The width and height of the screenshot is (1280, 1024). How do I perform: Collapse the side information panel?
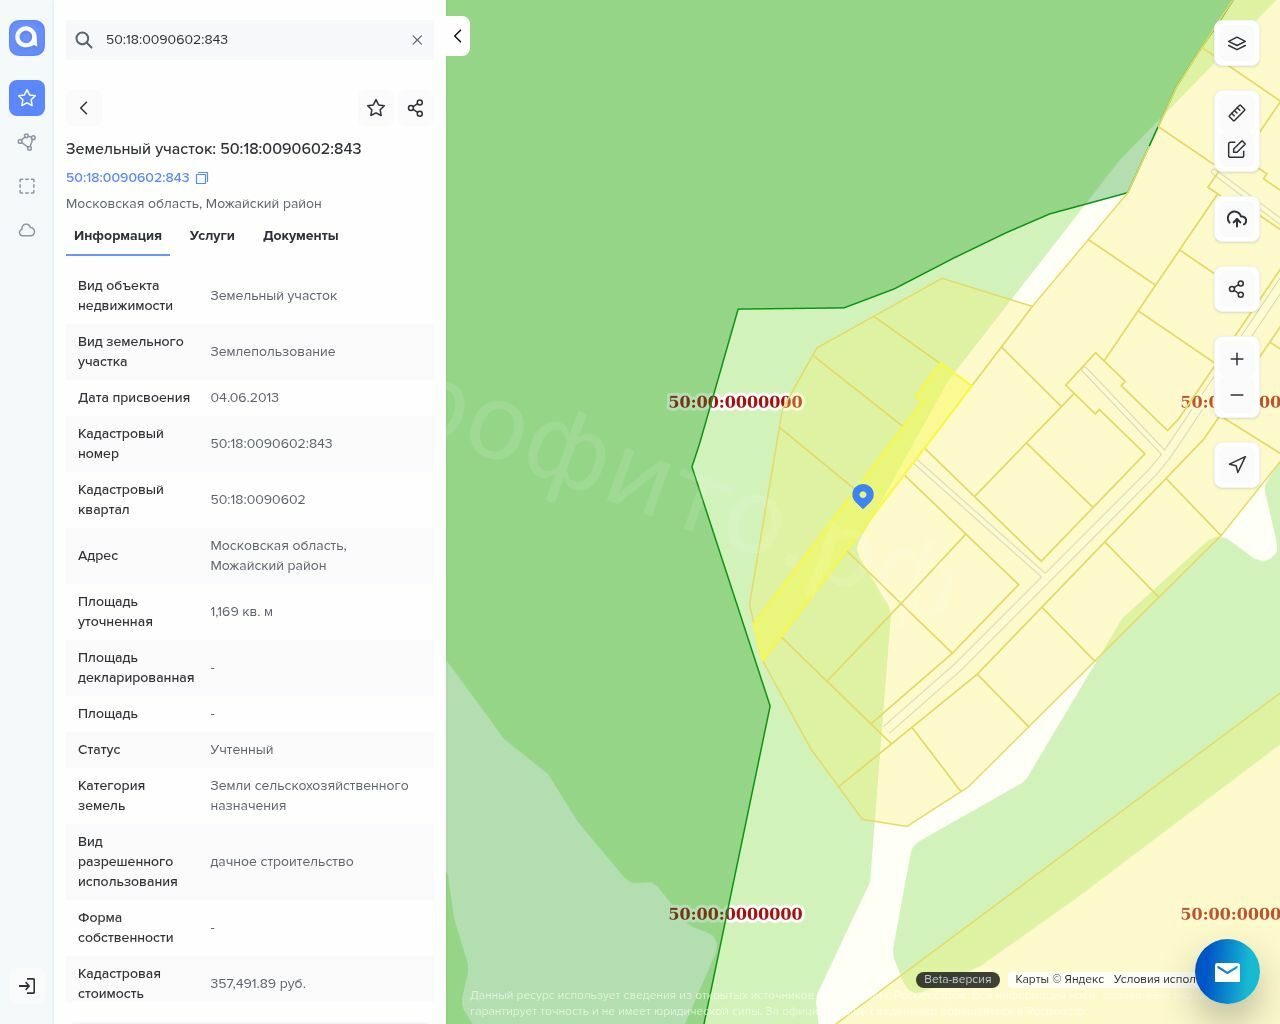[x=457, y=37]
